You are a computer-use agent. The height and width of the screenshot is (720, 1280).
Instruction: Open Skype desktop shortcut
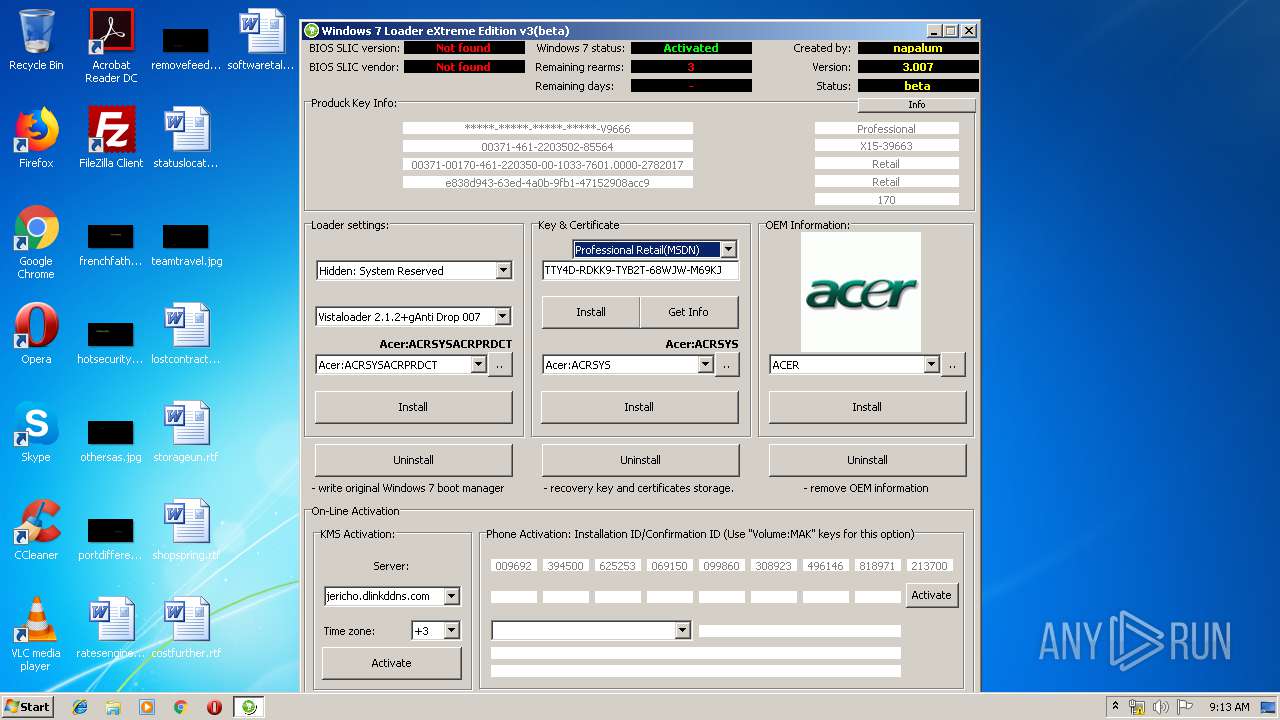pos(36,432)
